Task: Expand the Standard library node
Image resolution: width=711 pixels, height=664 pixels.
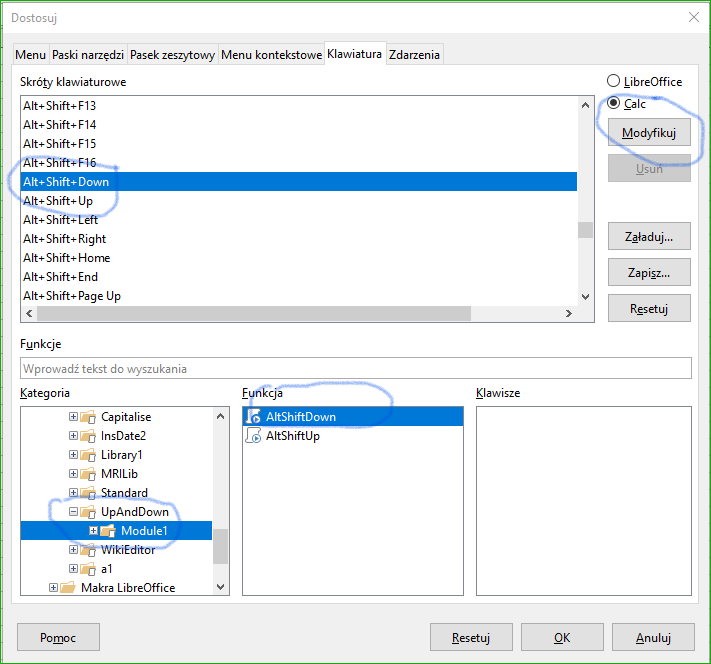Action: coord(73,493)
